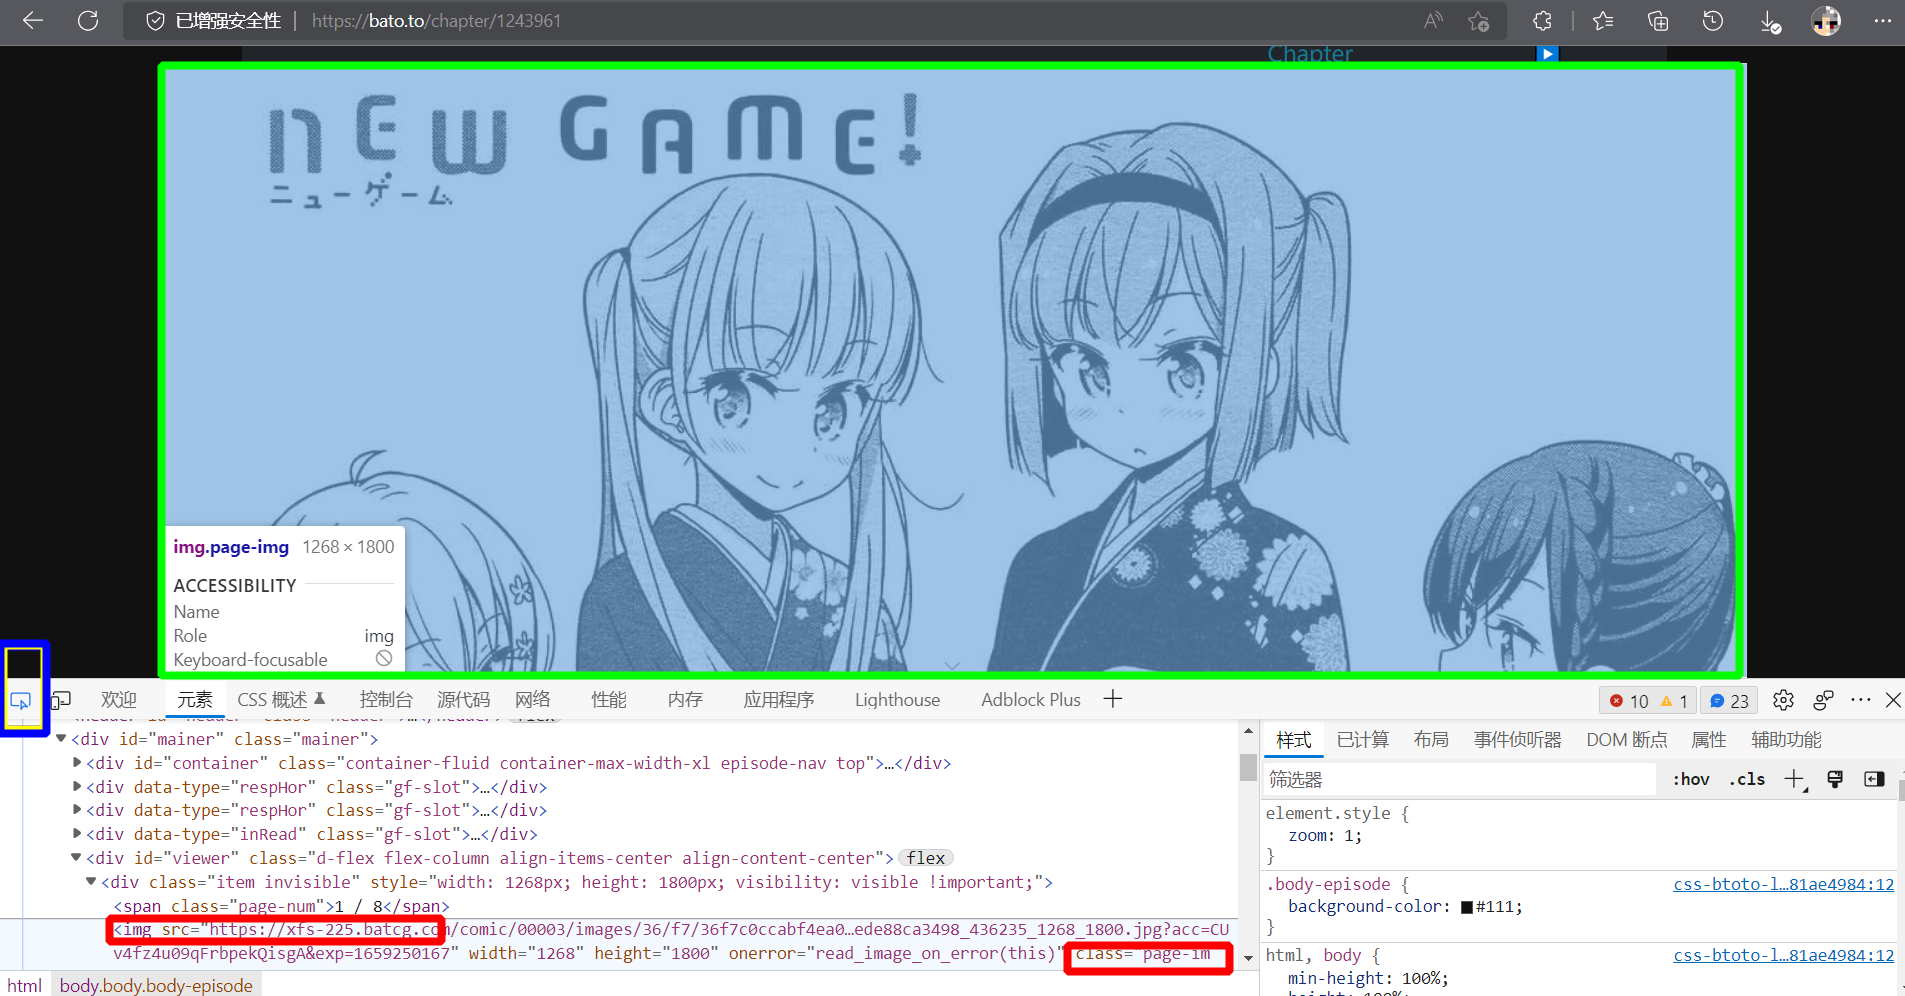Collapse the div#viewer node
1905x996 pixels.
76,858
